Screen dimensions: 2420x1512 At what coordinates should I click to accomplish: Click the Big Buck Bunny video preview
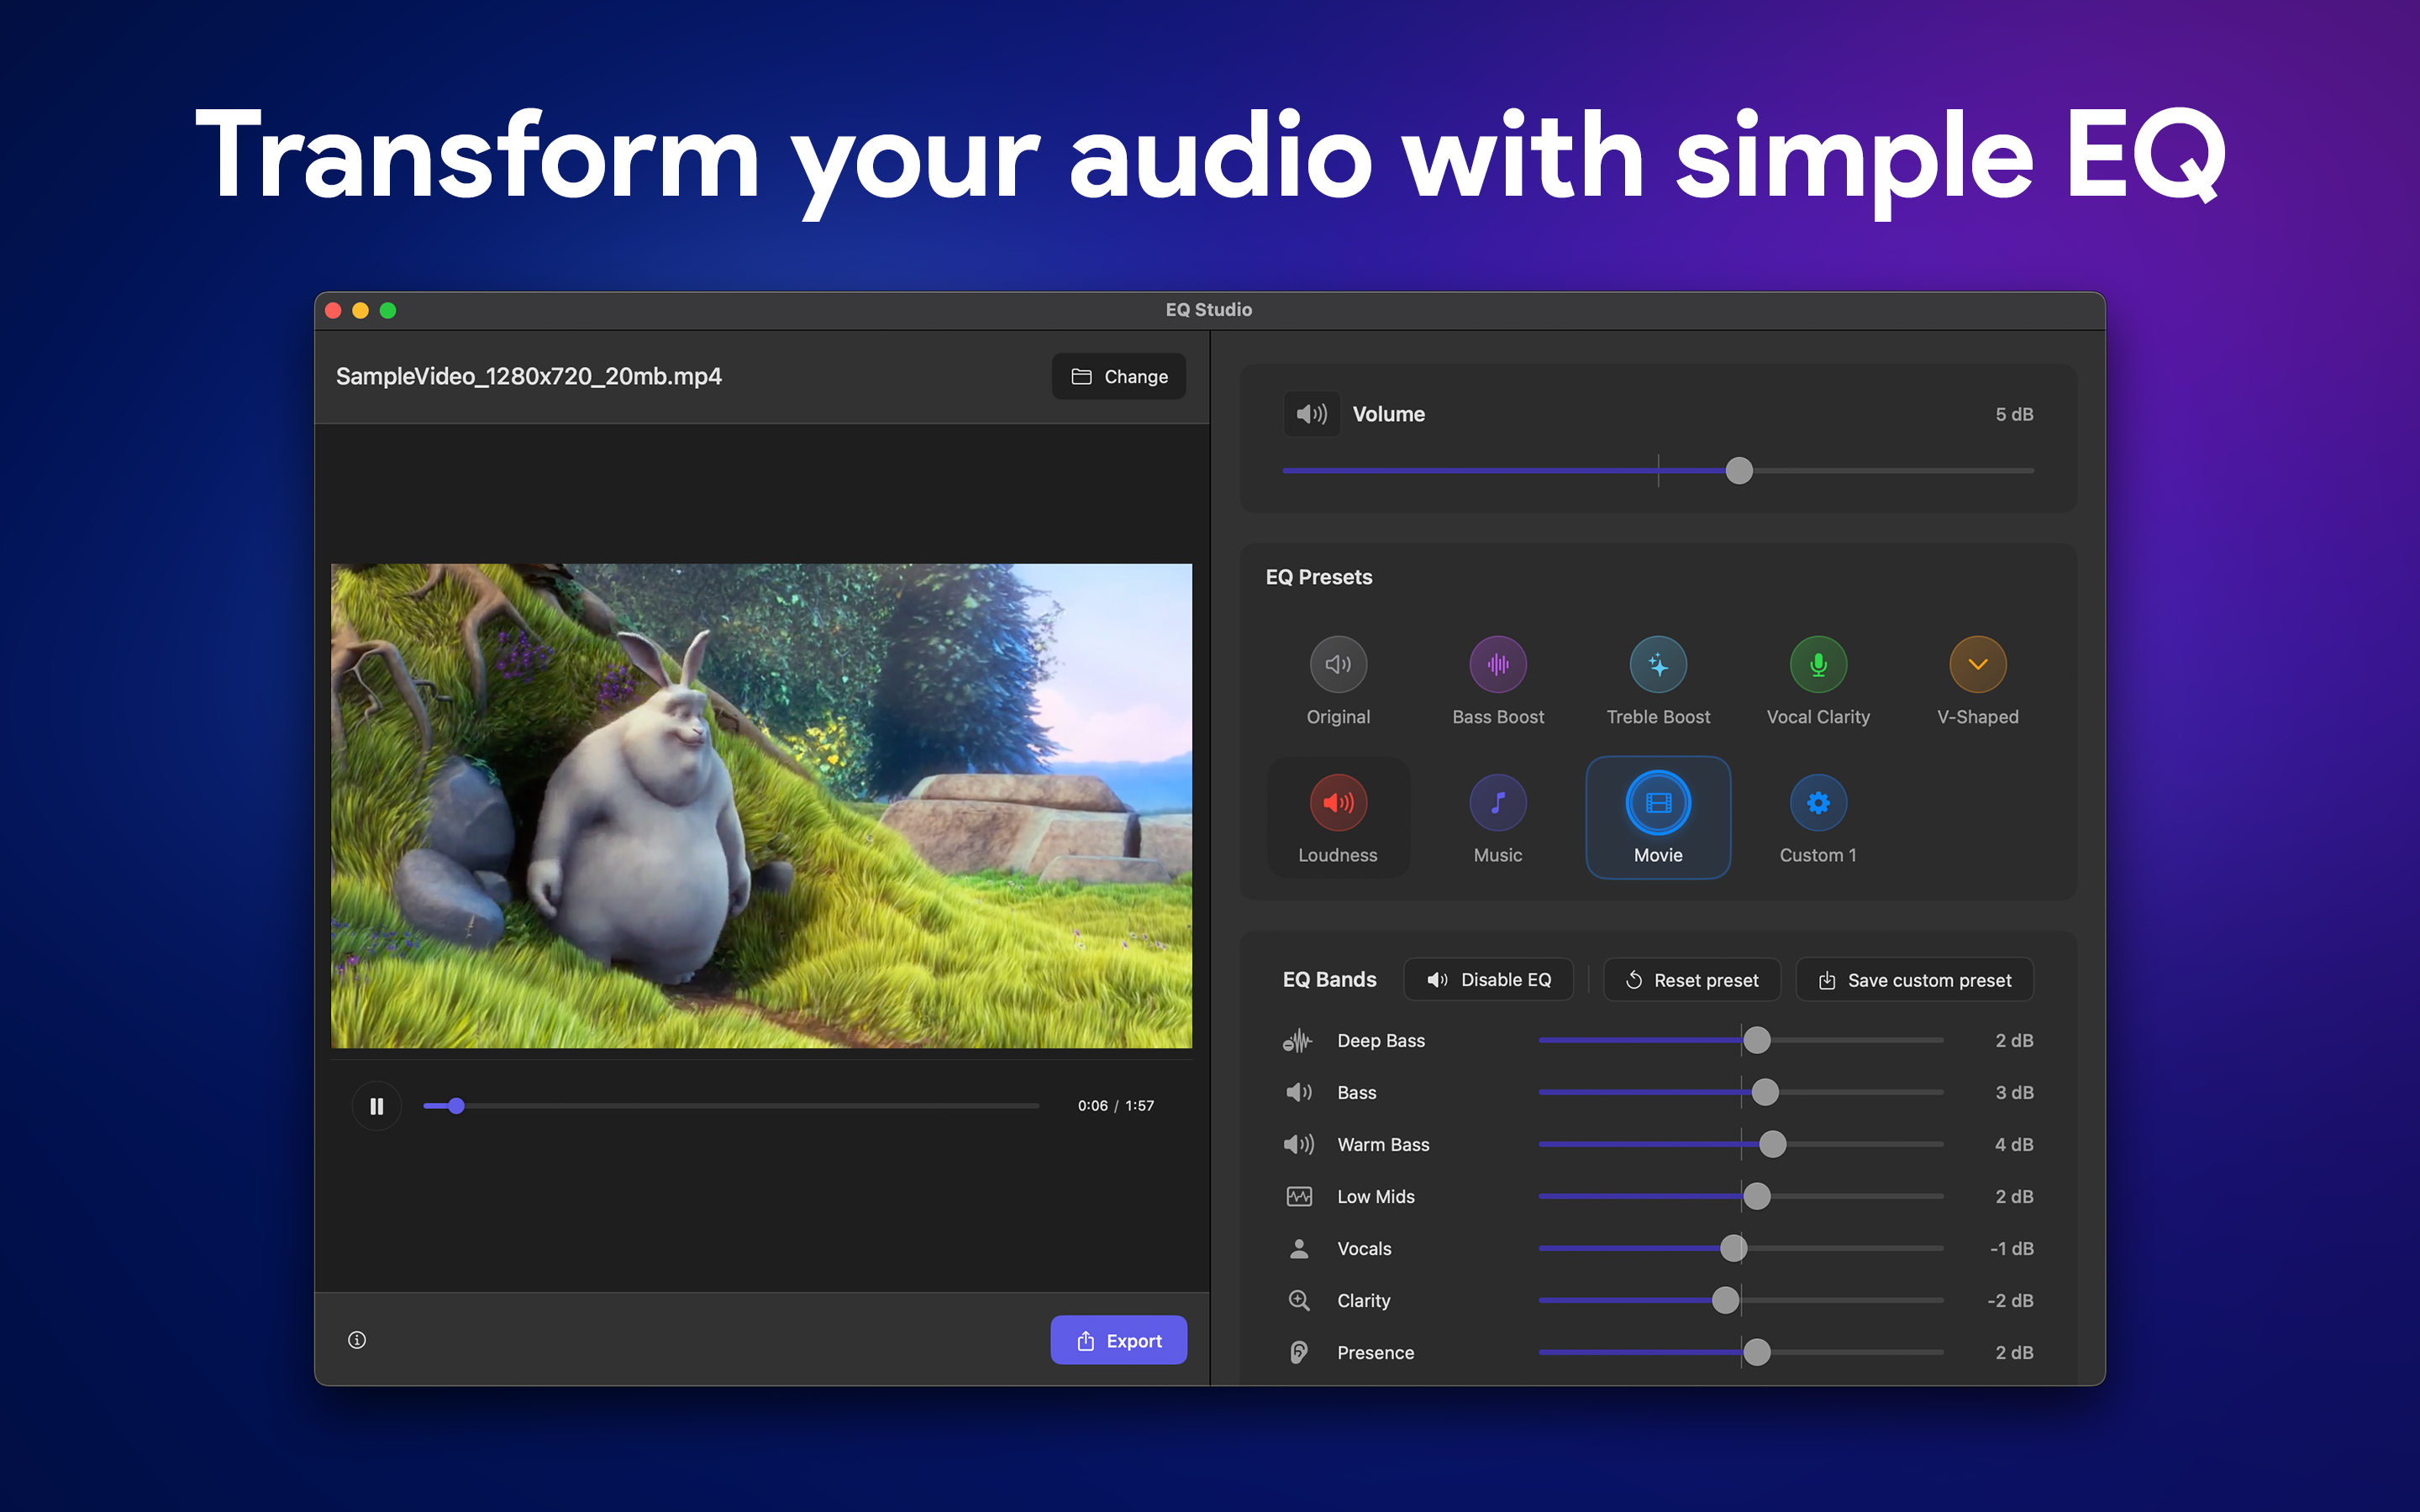761,806
